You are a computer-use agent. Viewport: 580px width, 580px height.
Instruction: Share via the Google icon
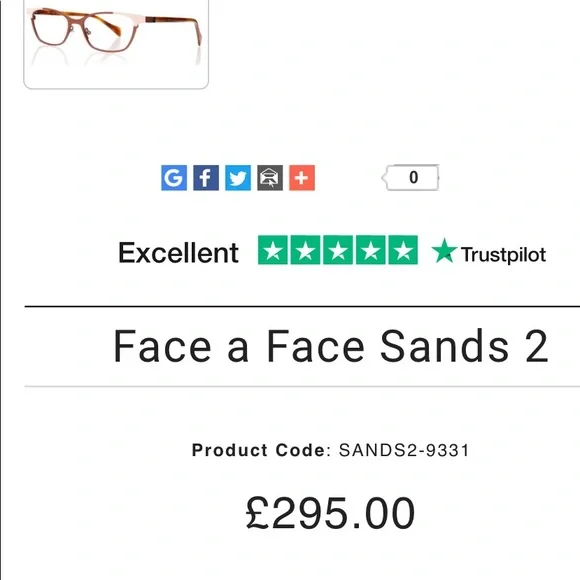tap(174, 178)
